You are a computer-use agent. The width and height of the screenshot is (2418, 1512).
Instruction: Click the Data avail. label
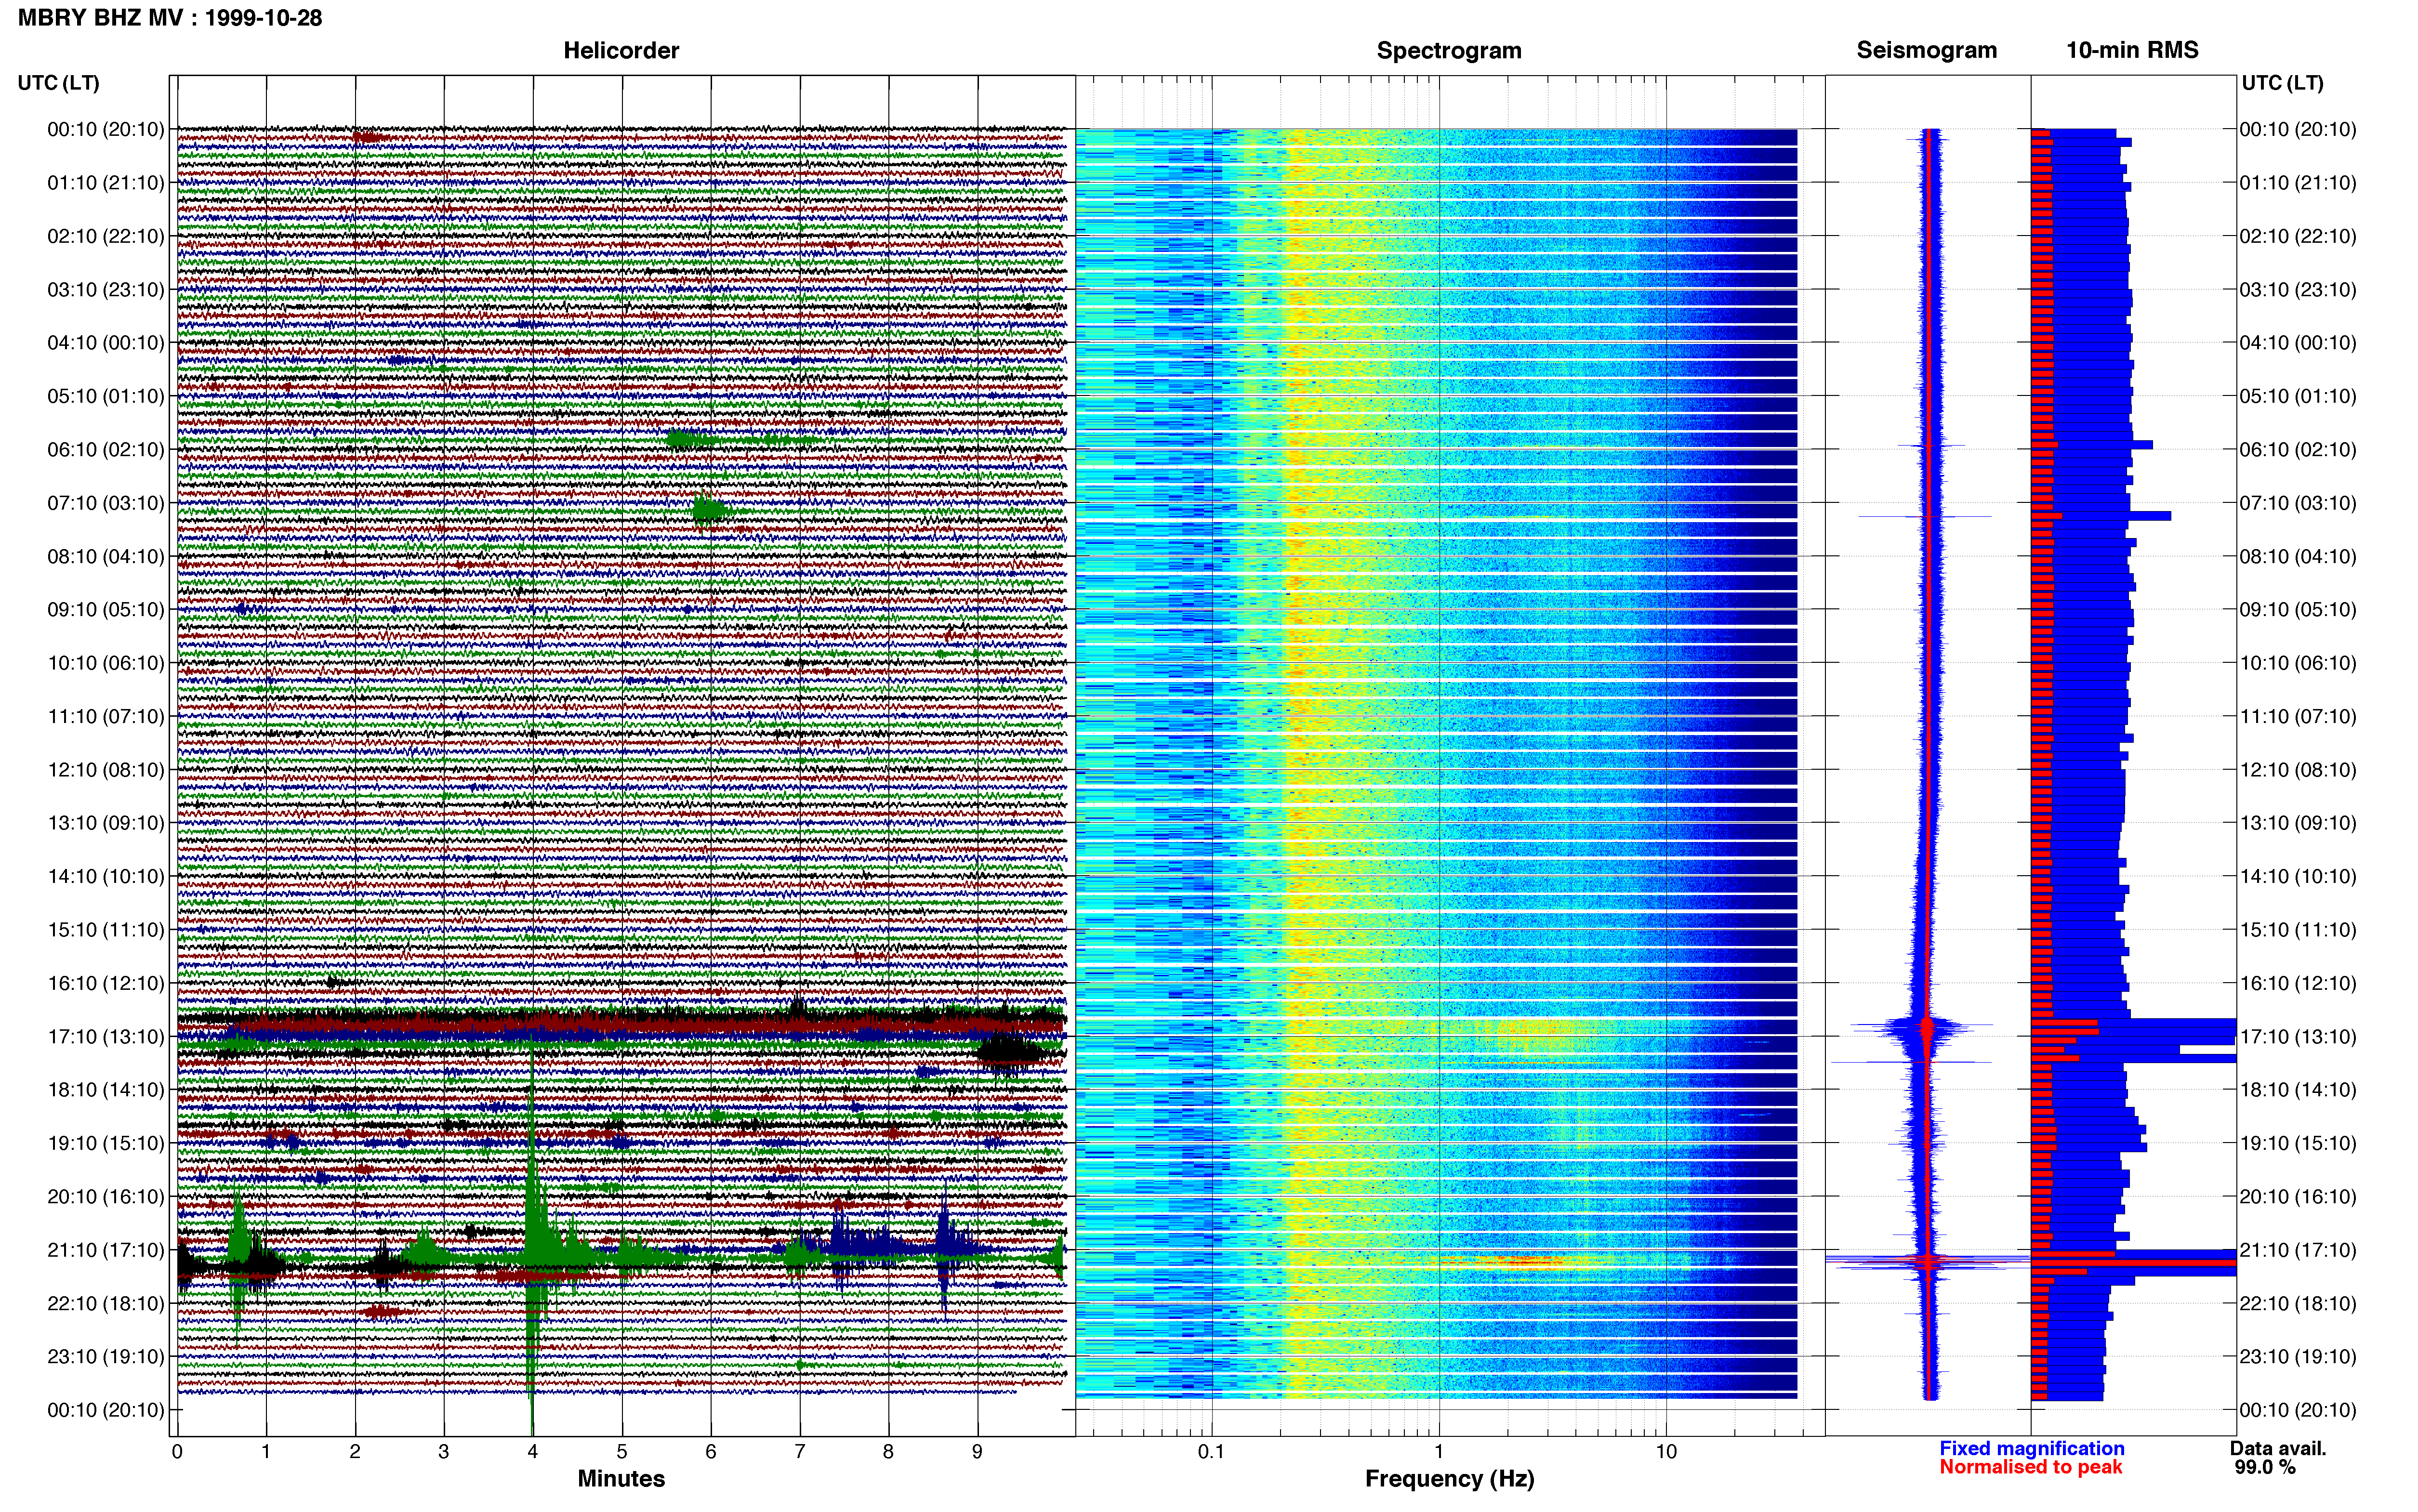(x=2279, y=1449)
